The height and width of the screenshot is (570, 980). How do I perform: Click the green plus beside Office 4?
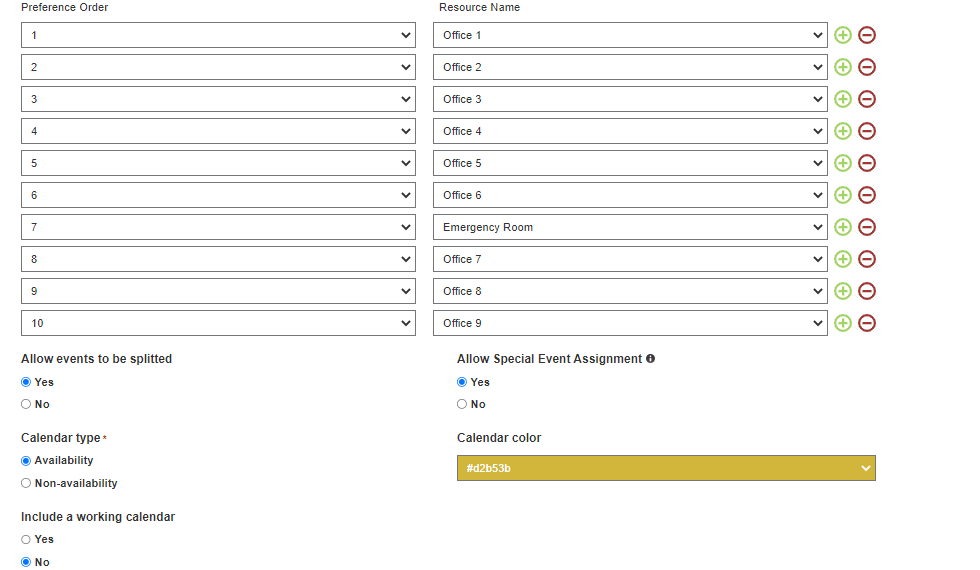click(x=842, y=131)
